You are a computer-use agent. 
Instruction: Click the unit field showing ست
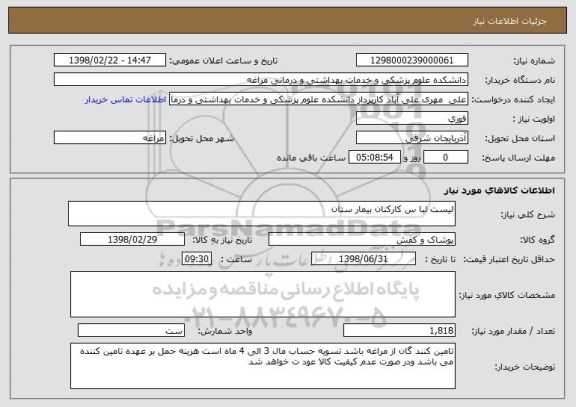click(x=131, y=331)
